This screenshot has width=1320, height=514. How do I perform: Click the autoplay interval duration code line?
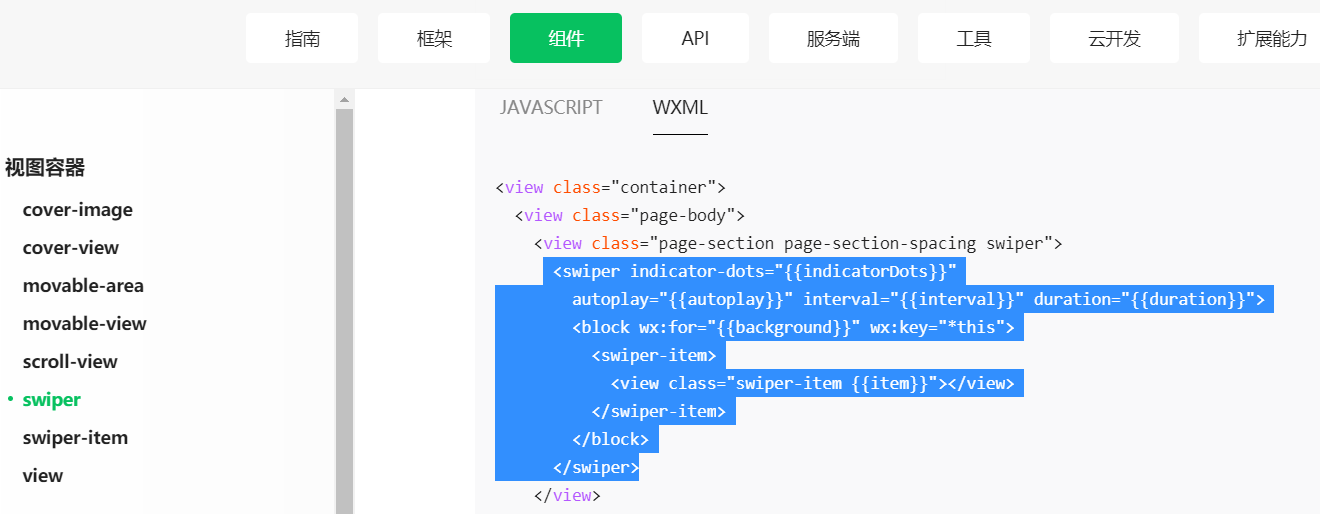click(918, 299)
